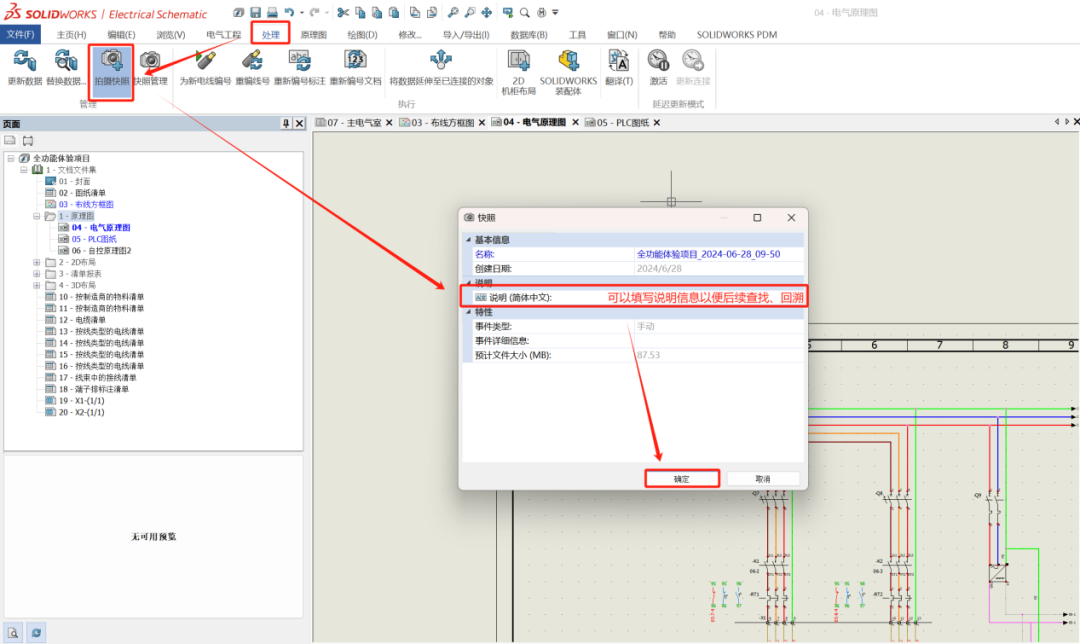Click the SOLIDWORKS 装配体 icon

coord(568,68)
